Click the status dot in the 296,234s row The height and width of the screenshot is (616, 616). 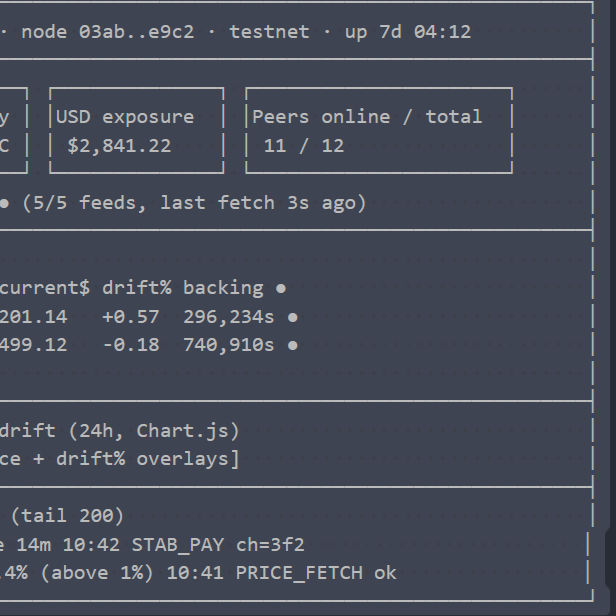pyautogui.click(x=293, y=317)
